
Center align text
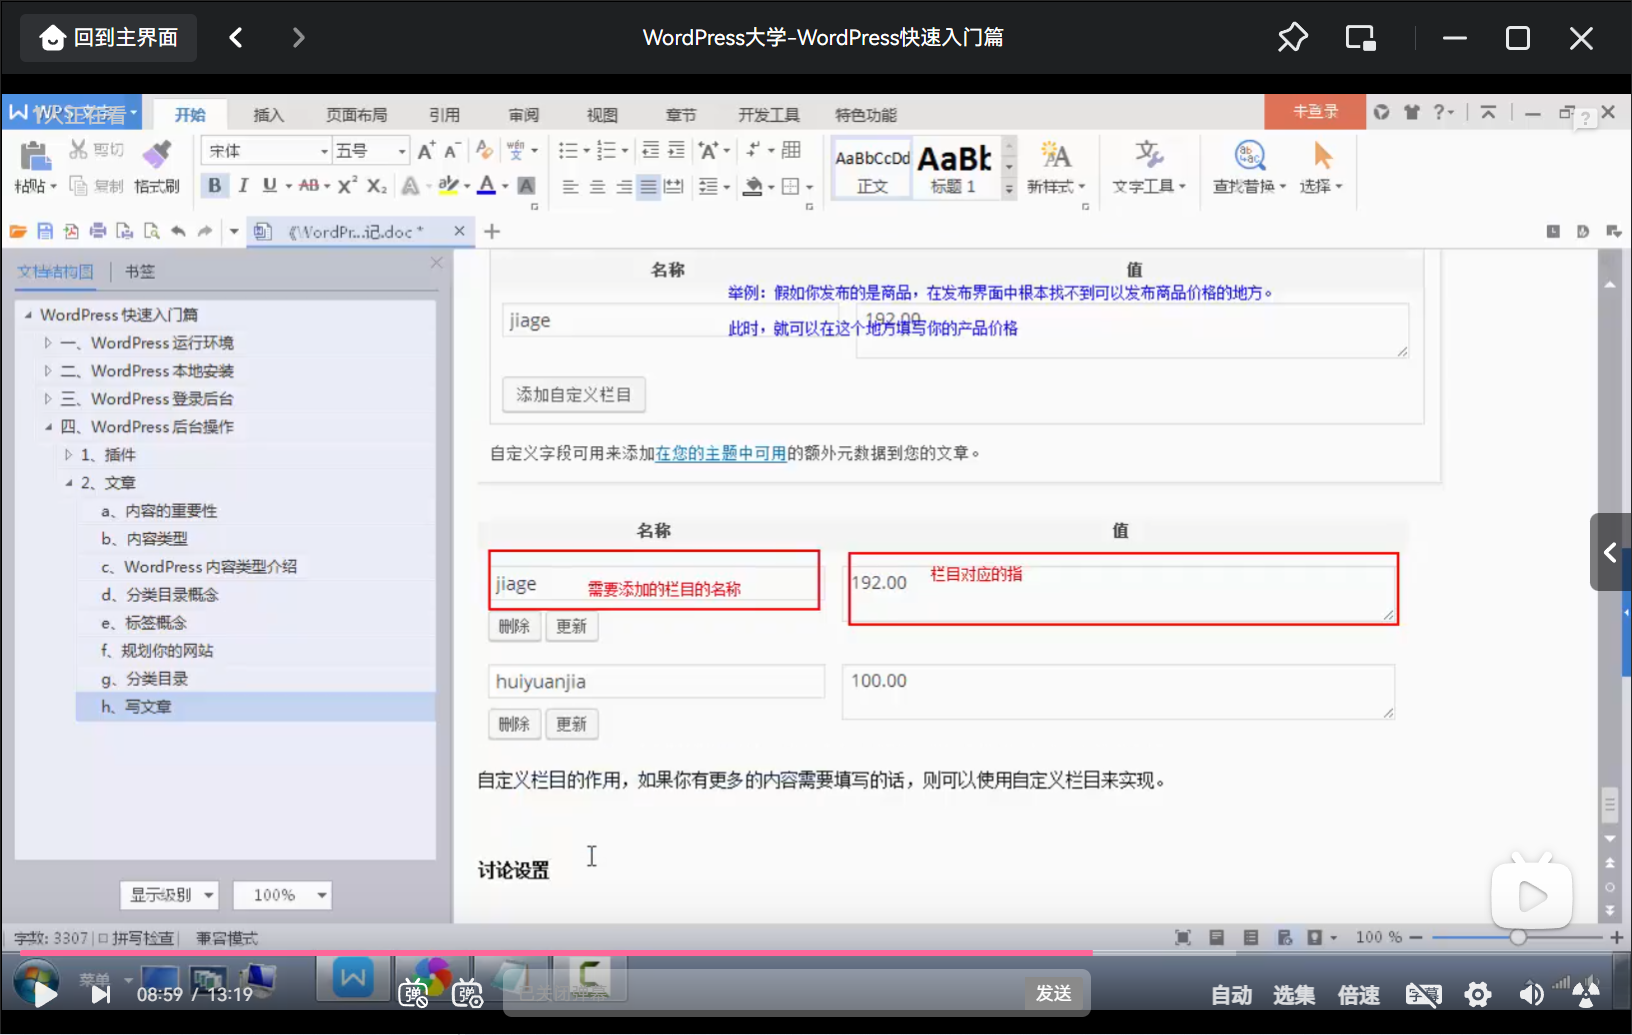click(597, 187)
